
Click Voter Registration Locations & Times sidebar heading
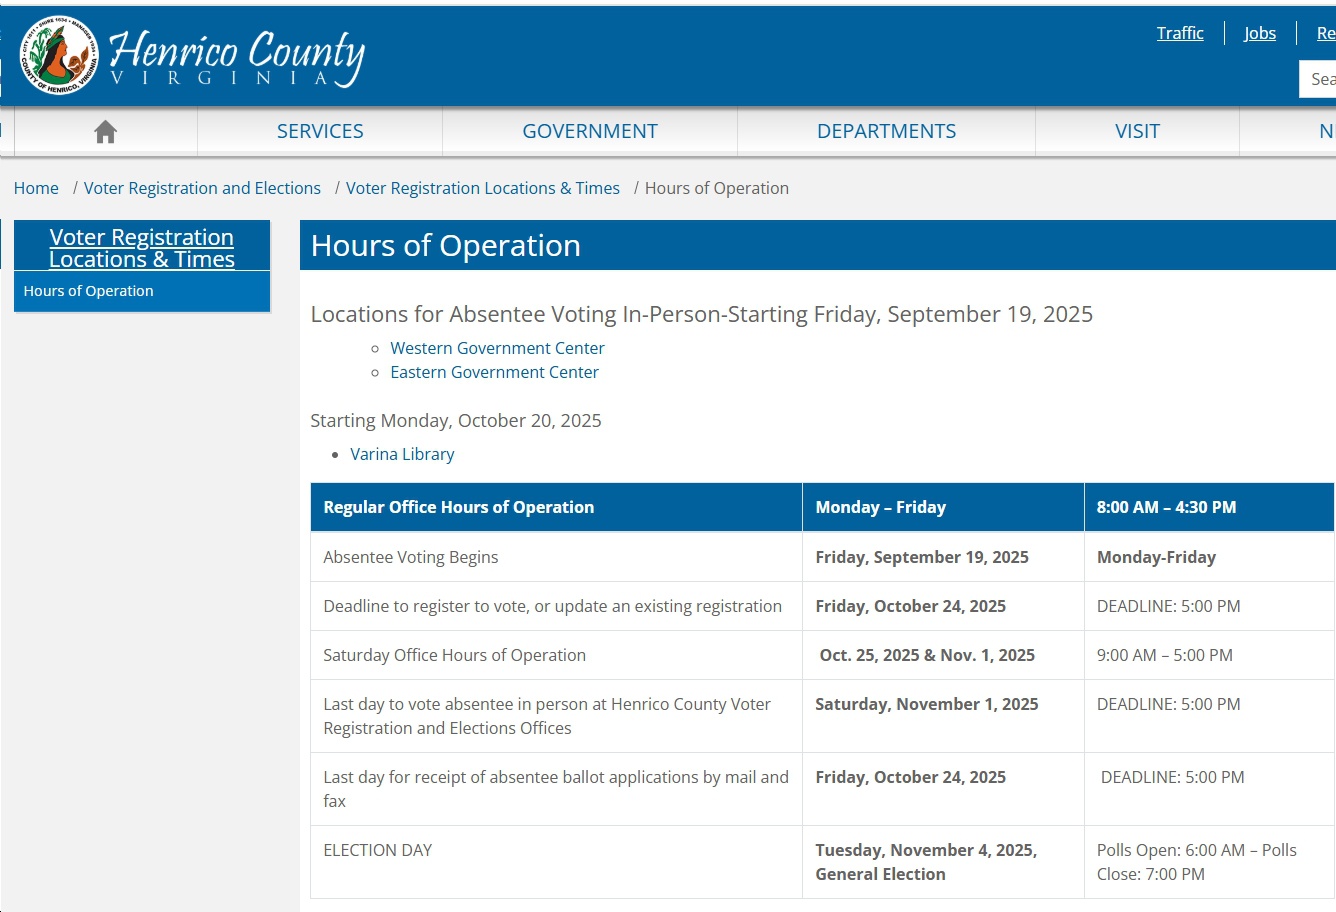point(142,248)
